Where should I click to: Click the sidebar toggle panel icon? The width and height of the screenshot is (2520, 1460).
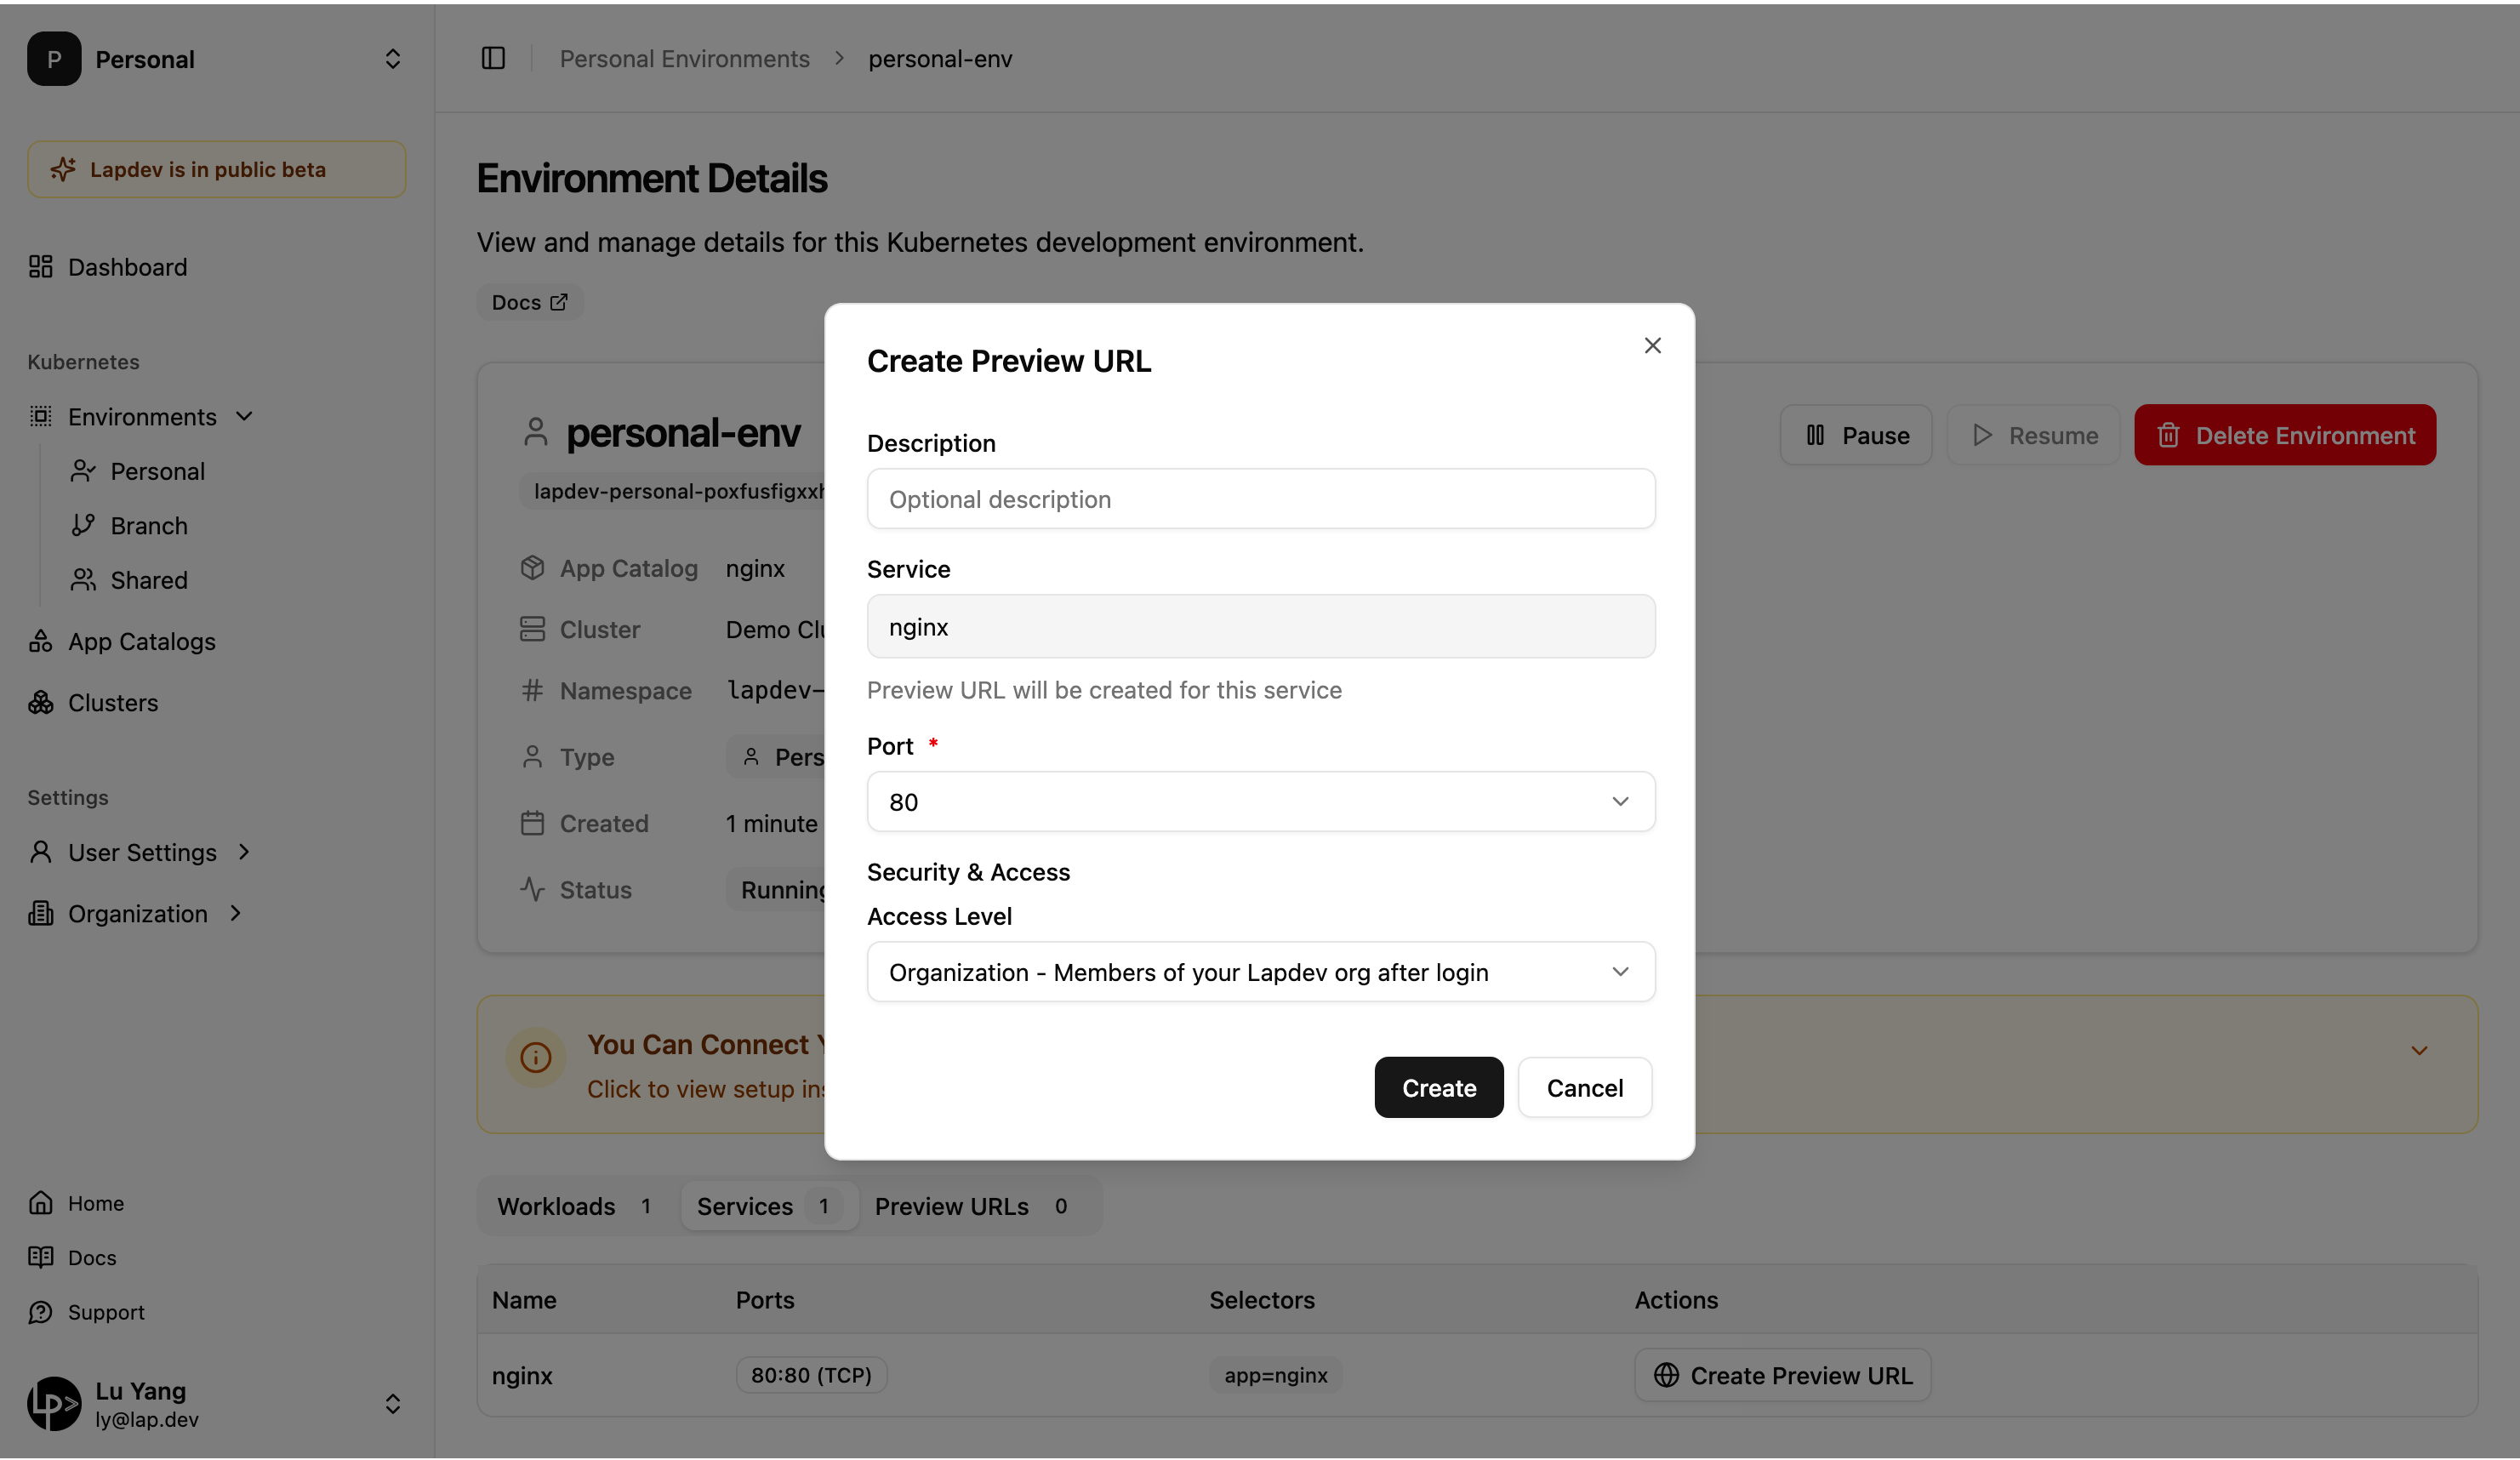coord(493,59)
